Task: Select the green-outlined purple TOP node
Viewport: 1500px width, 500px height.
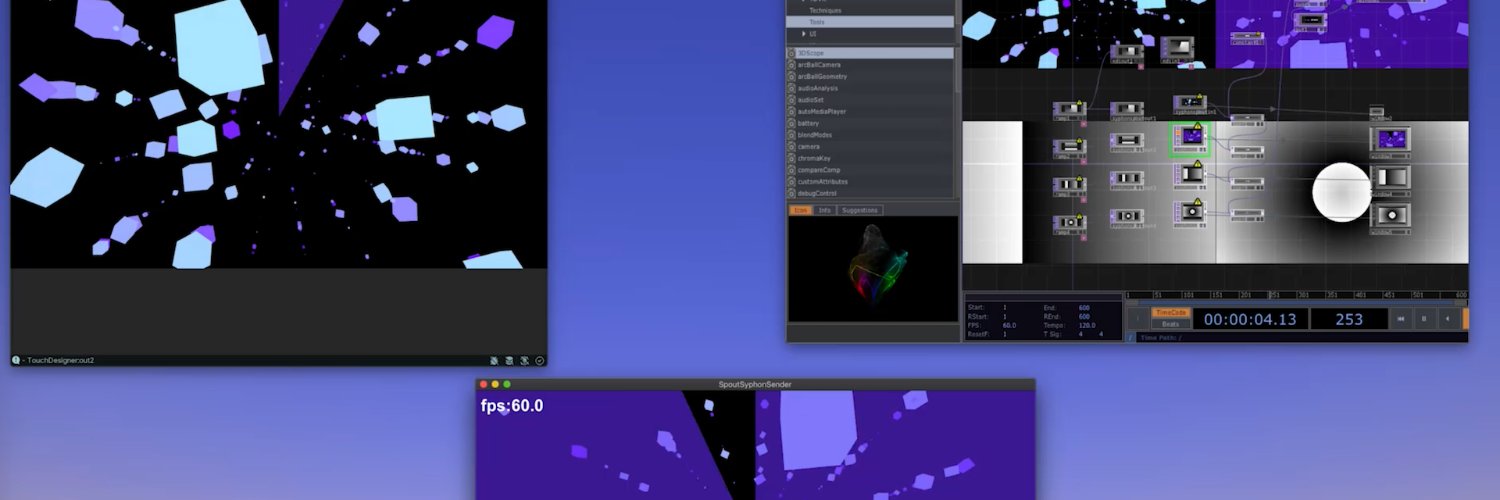Action: (1190, 139)
